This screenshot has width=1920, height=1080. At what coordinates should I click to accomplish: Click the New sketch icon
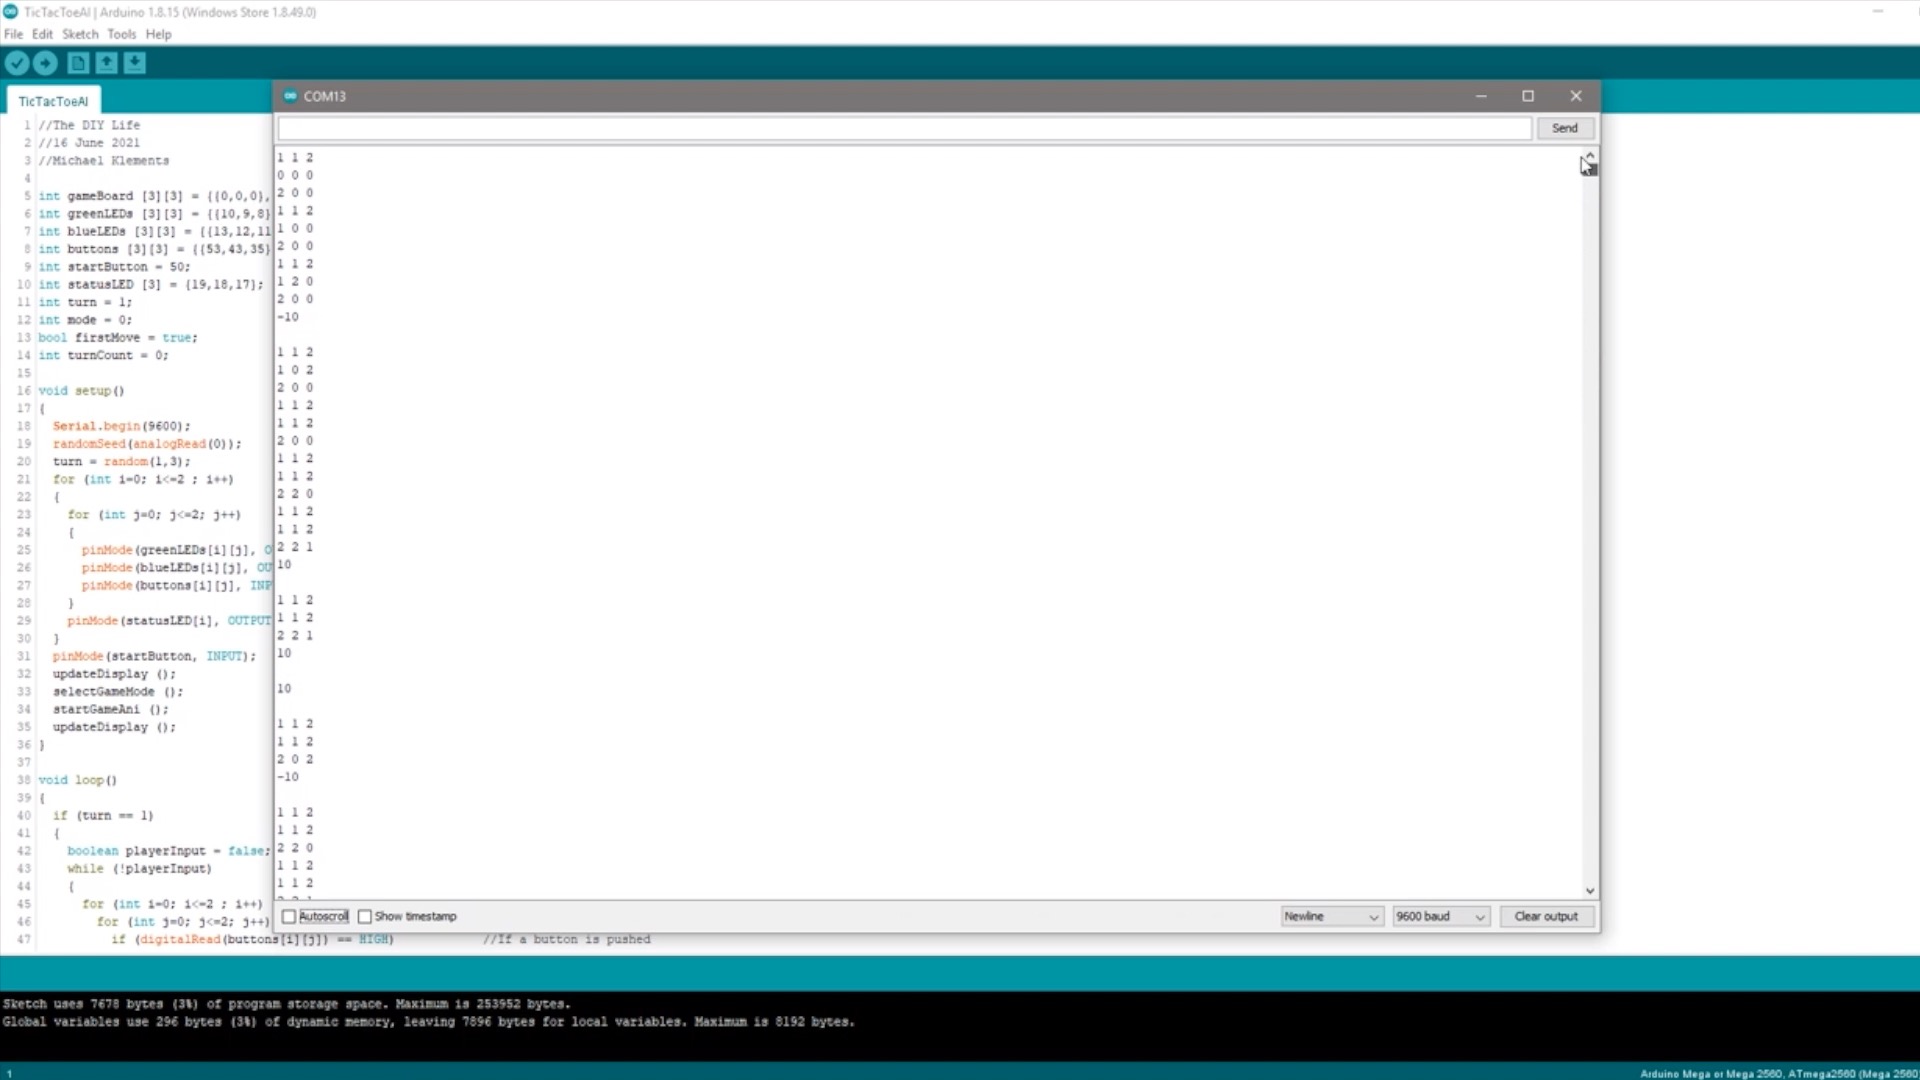click(78, 63)
